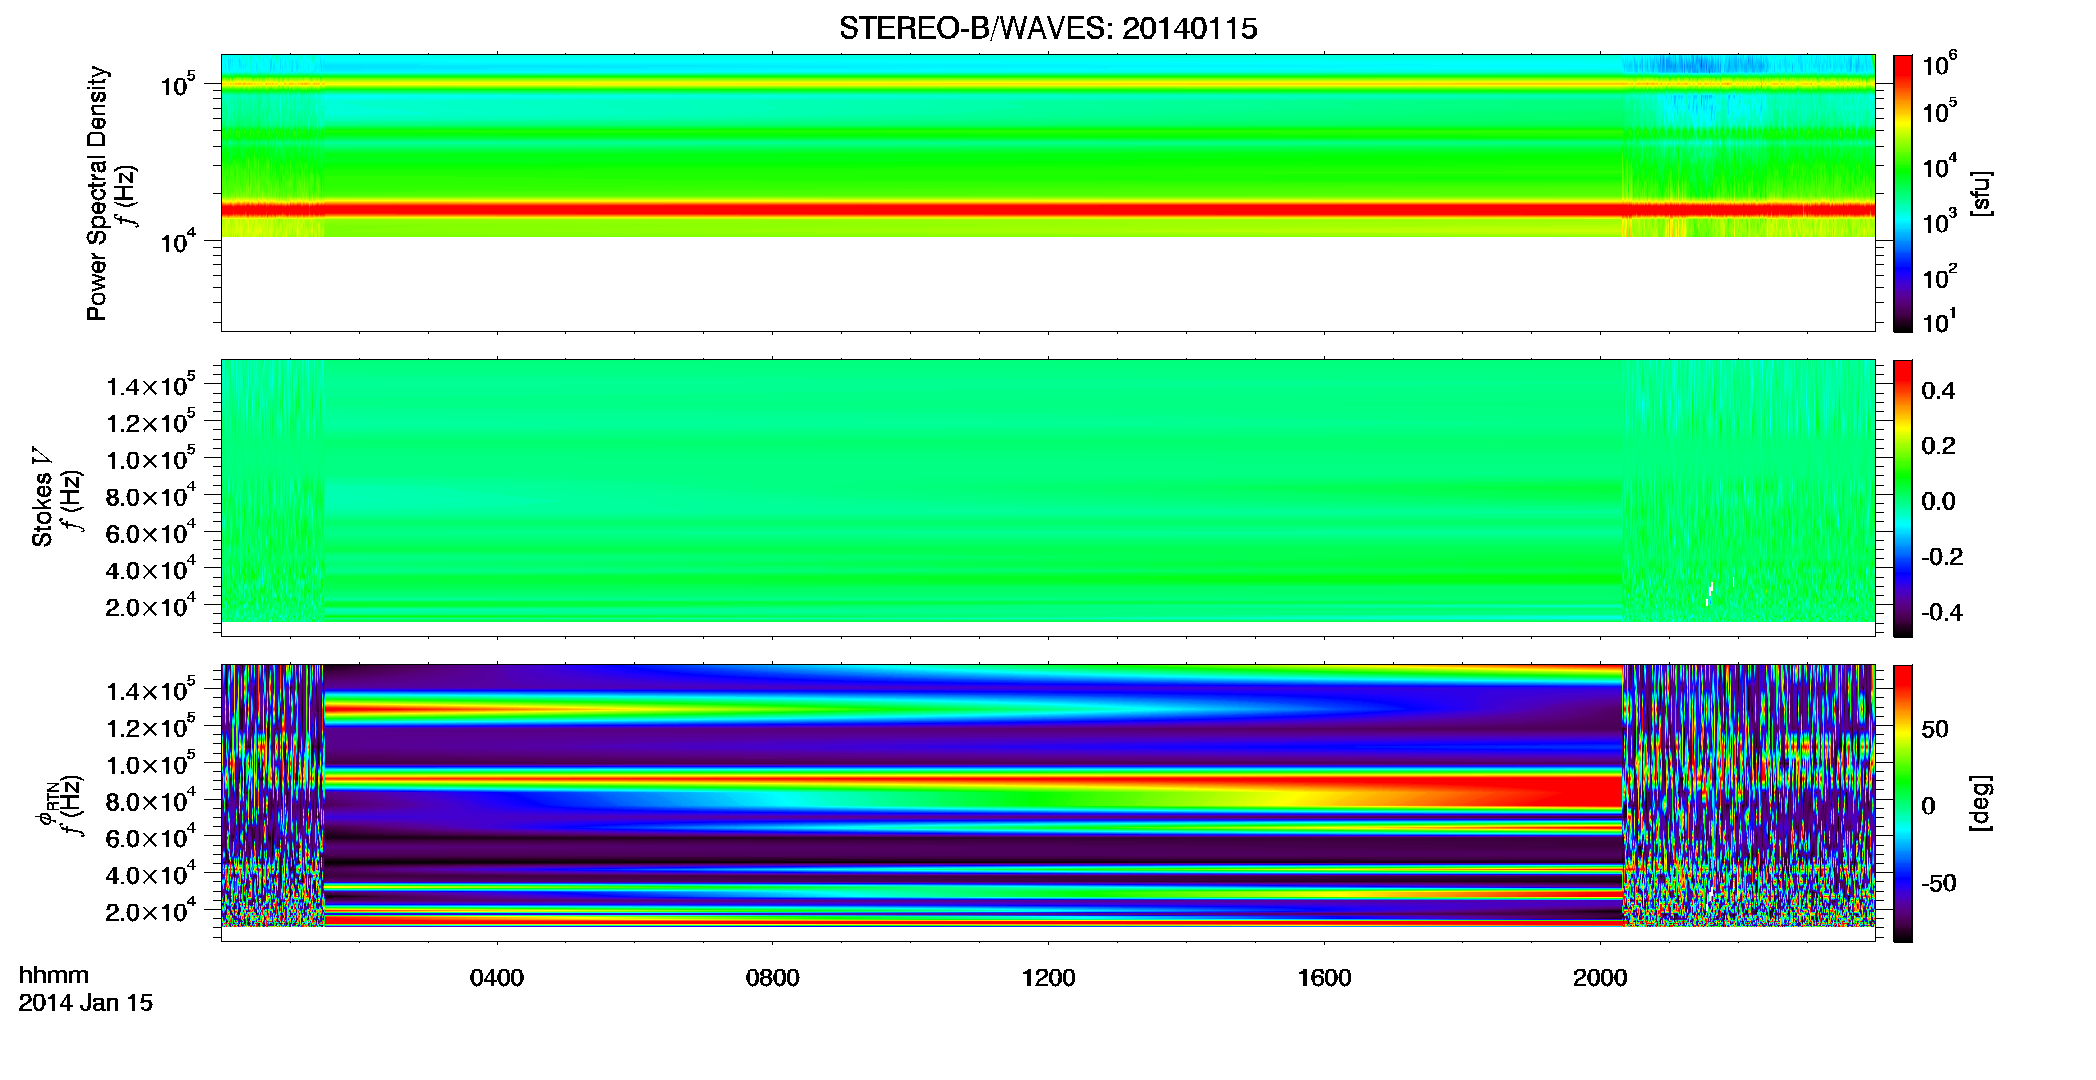Click the 1200 time tick label
The height and width of the screenshot is (1080, 2096).
(1048, 978)
